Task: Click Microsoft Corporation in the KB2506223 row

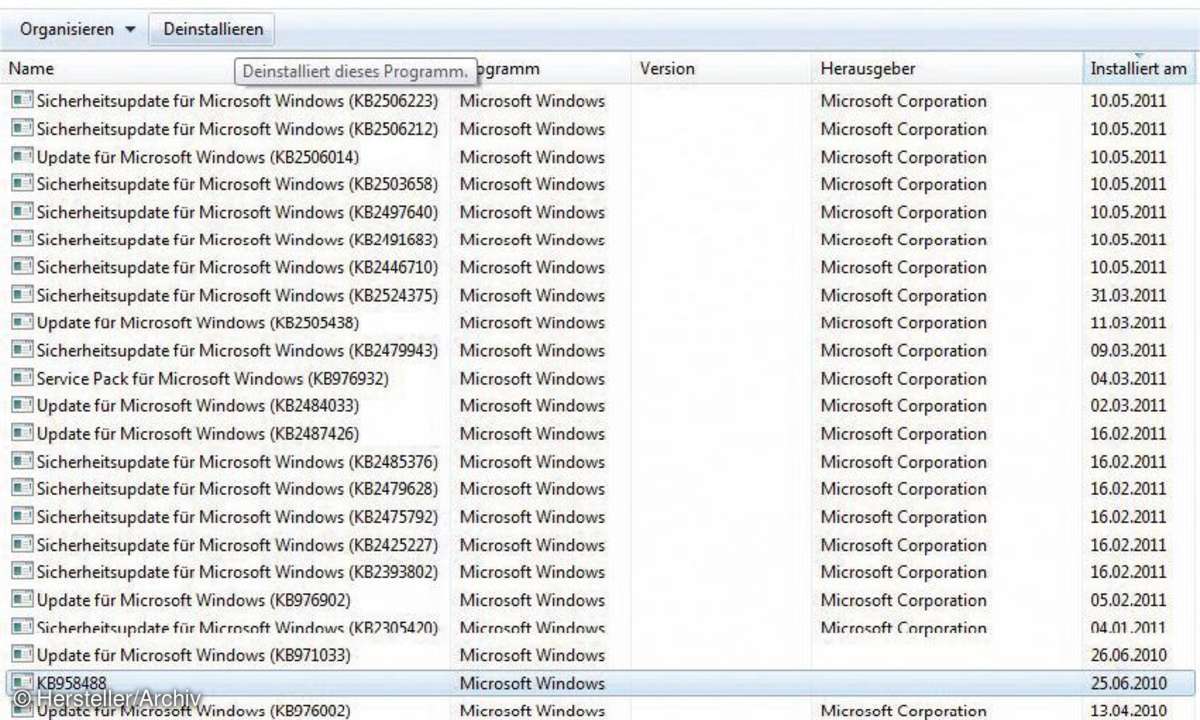Action: point(903,101)
